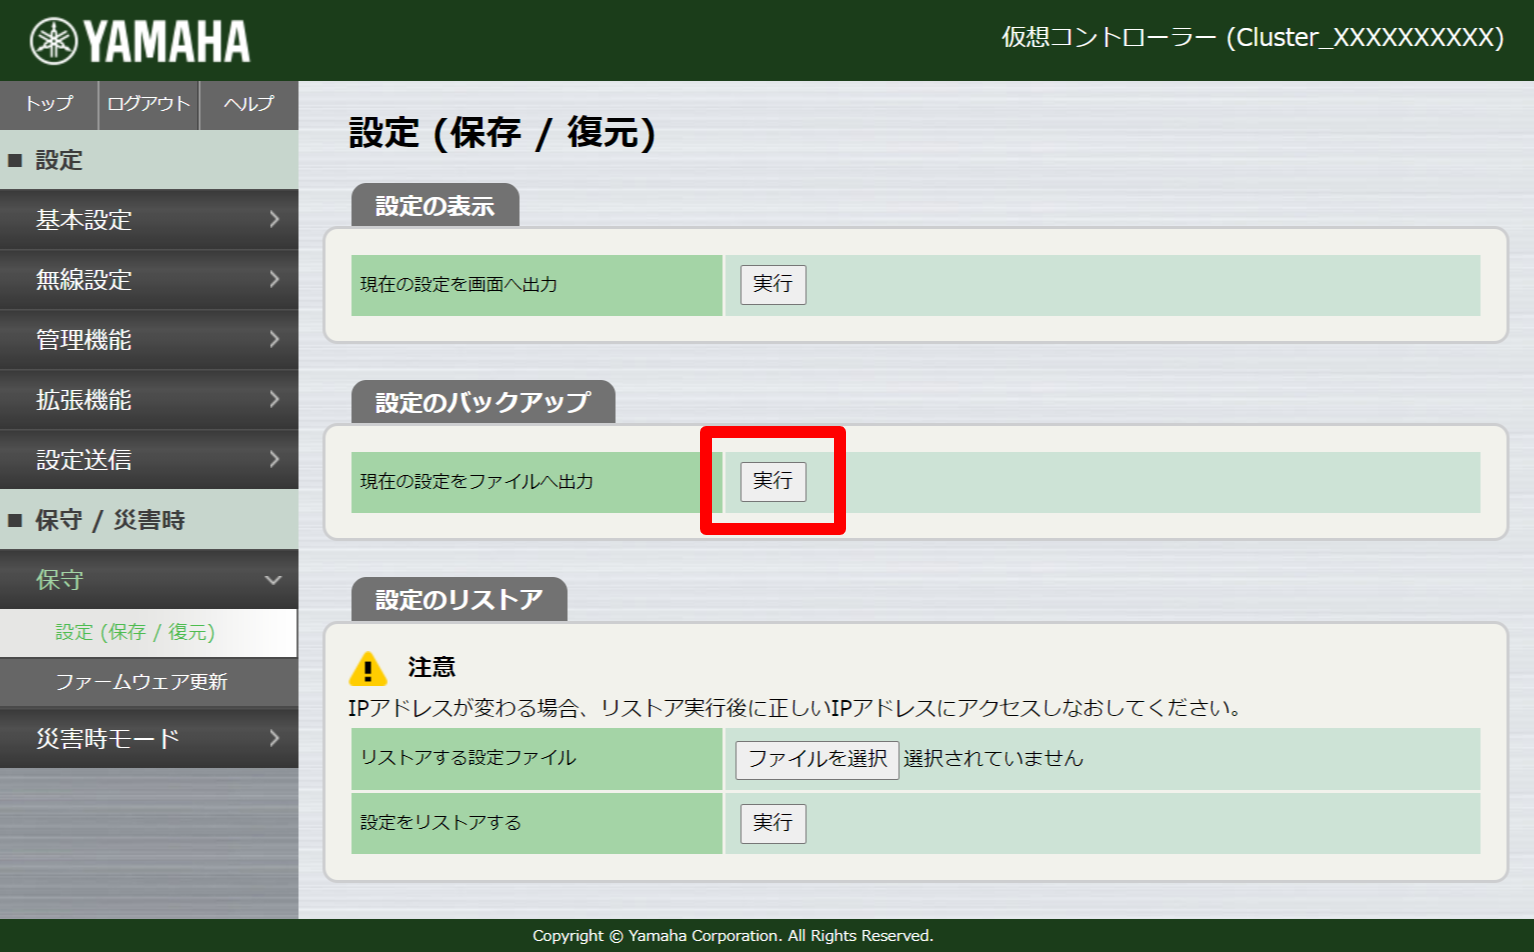Click ログアウト to log out
Image resolution: width=1534 pixels, height=952 pixels.
pos(147,104)
